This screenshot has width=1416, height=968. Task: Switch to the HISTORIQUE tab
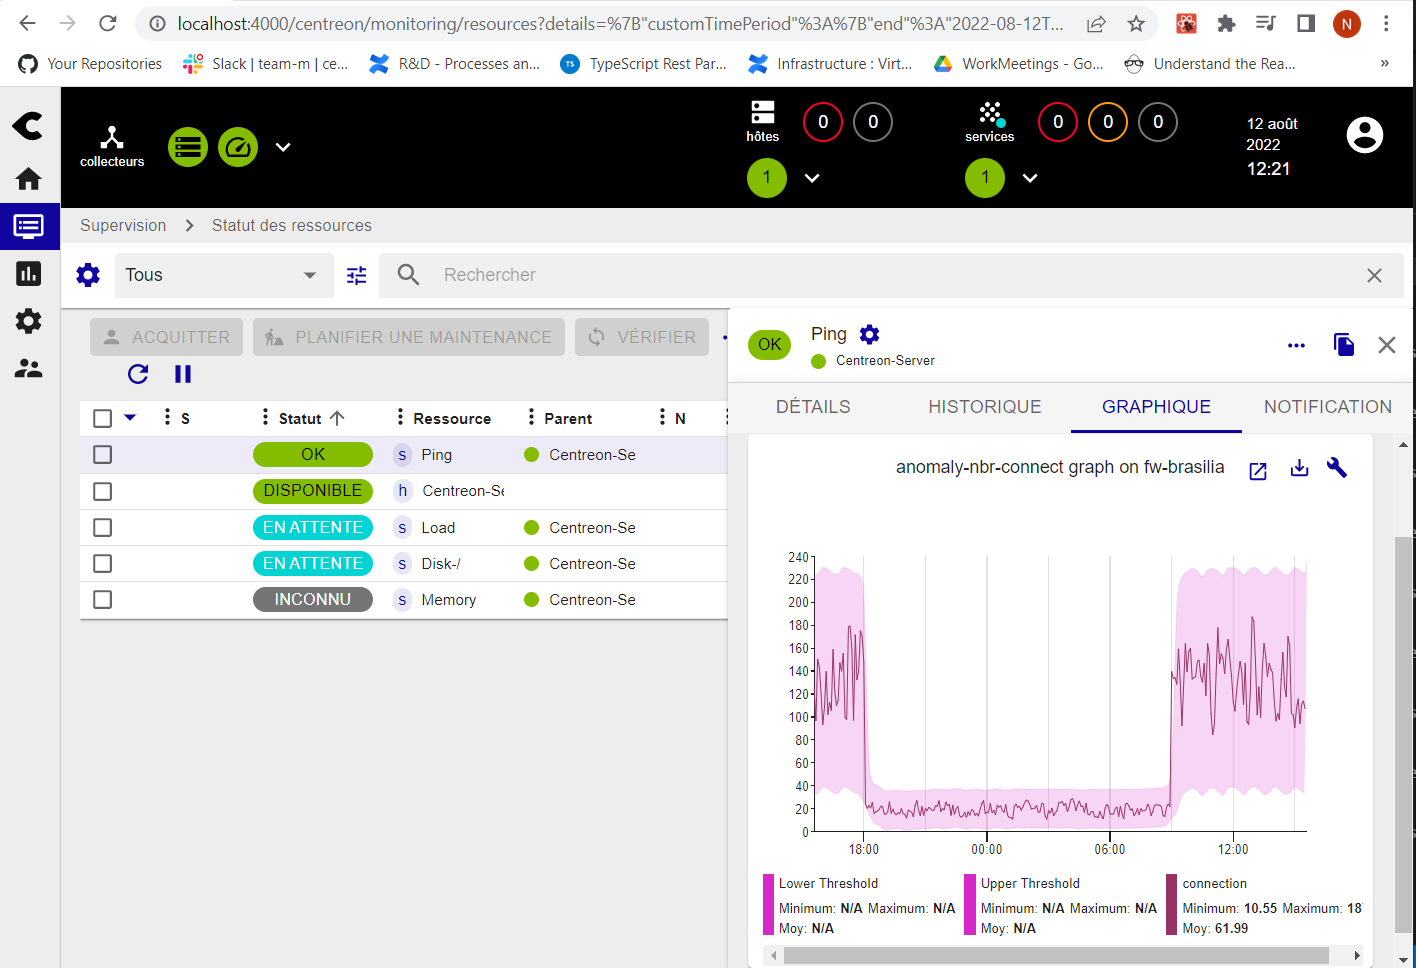985,407
